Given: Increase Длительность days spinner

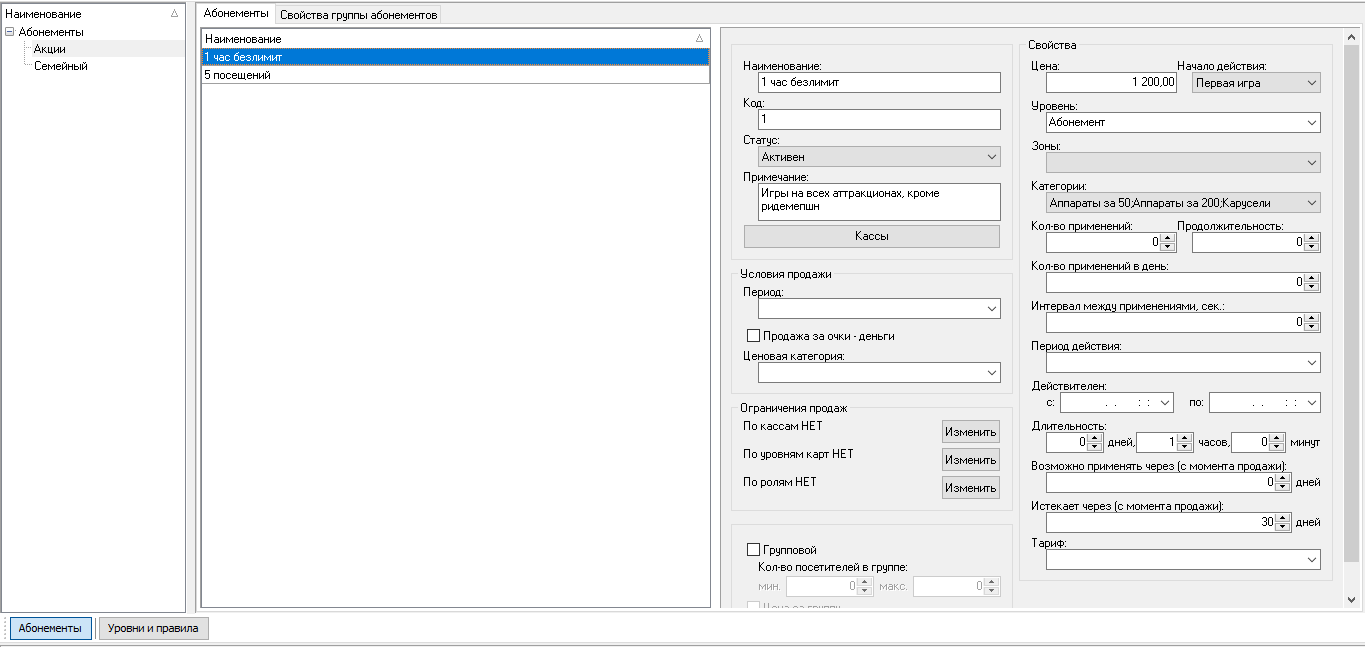Looking at the screenshot, I should coord(1095,437).
